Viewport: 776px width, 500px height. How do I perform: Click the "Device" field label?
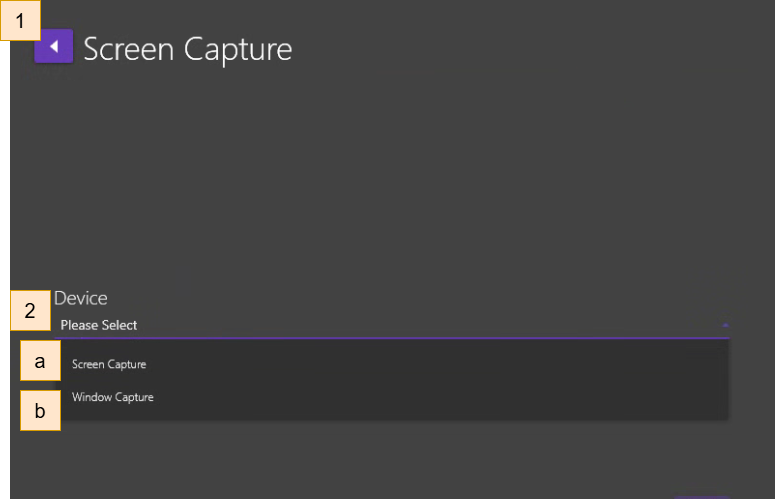[x=81, y=298]
